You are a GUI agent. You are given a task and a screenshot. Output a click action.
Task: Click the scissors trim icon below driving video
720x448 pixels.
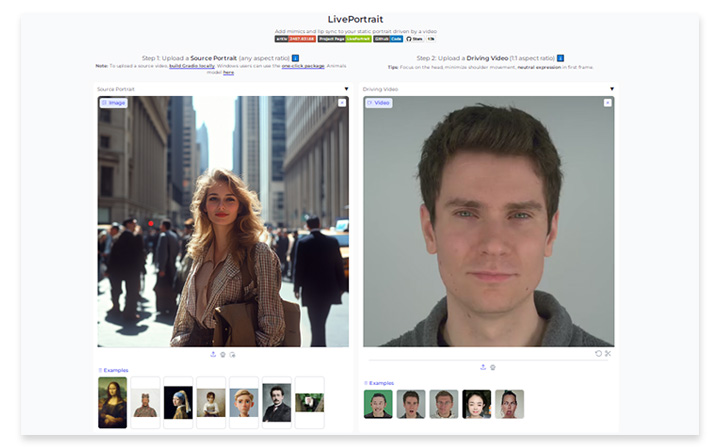[608, 353]
